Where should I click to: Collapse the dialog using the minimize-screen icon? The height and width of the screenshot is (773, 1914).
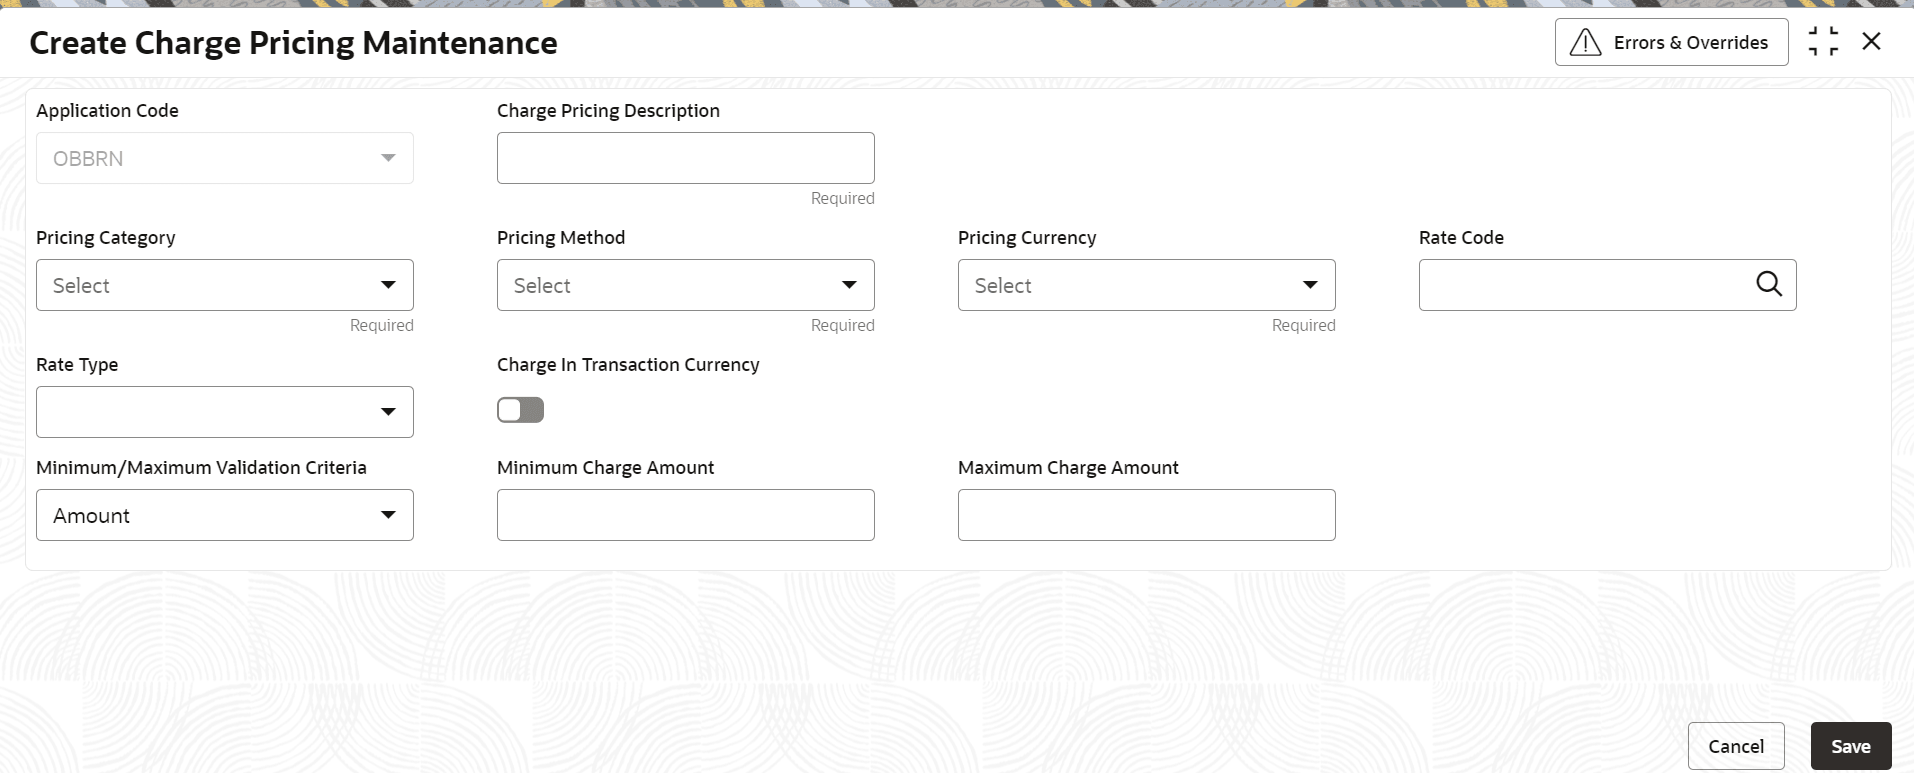tap(1823, 42)
